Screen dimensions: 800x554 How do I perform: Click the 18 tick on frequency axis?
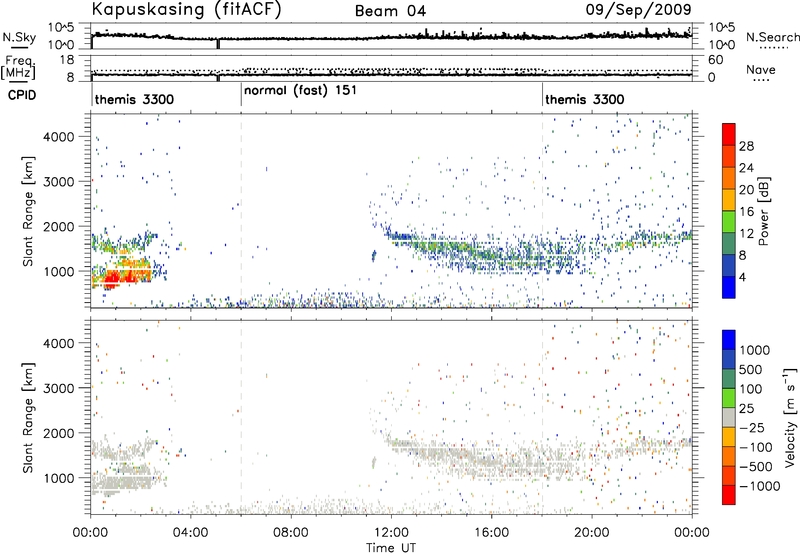tap(67, 60)
